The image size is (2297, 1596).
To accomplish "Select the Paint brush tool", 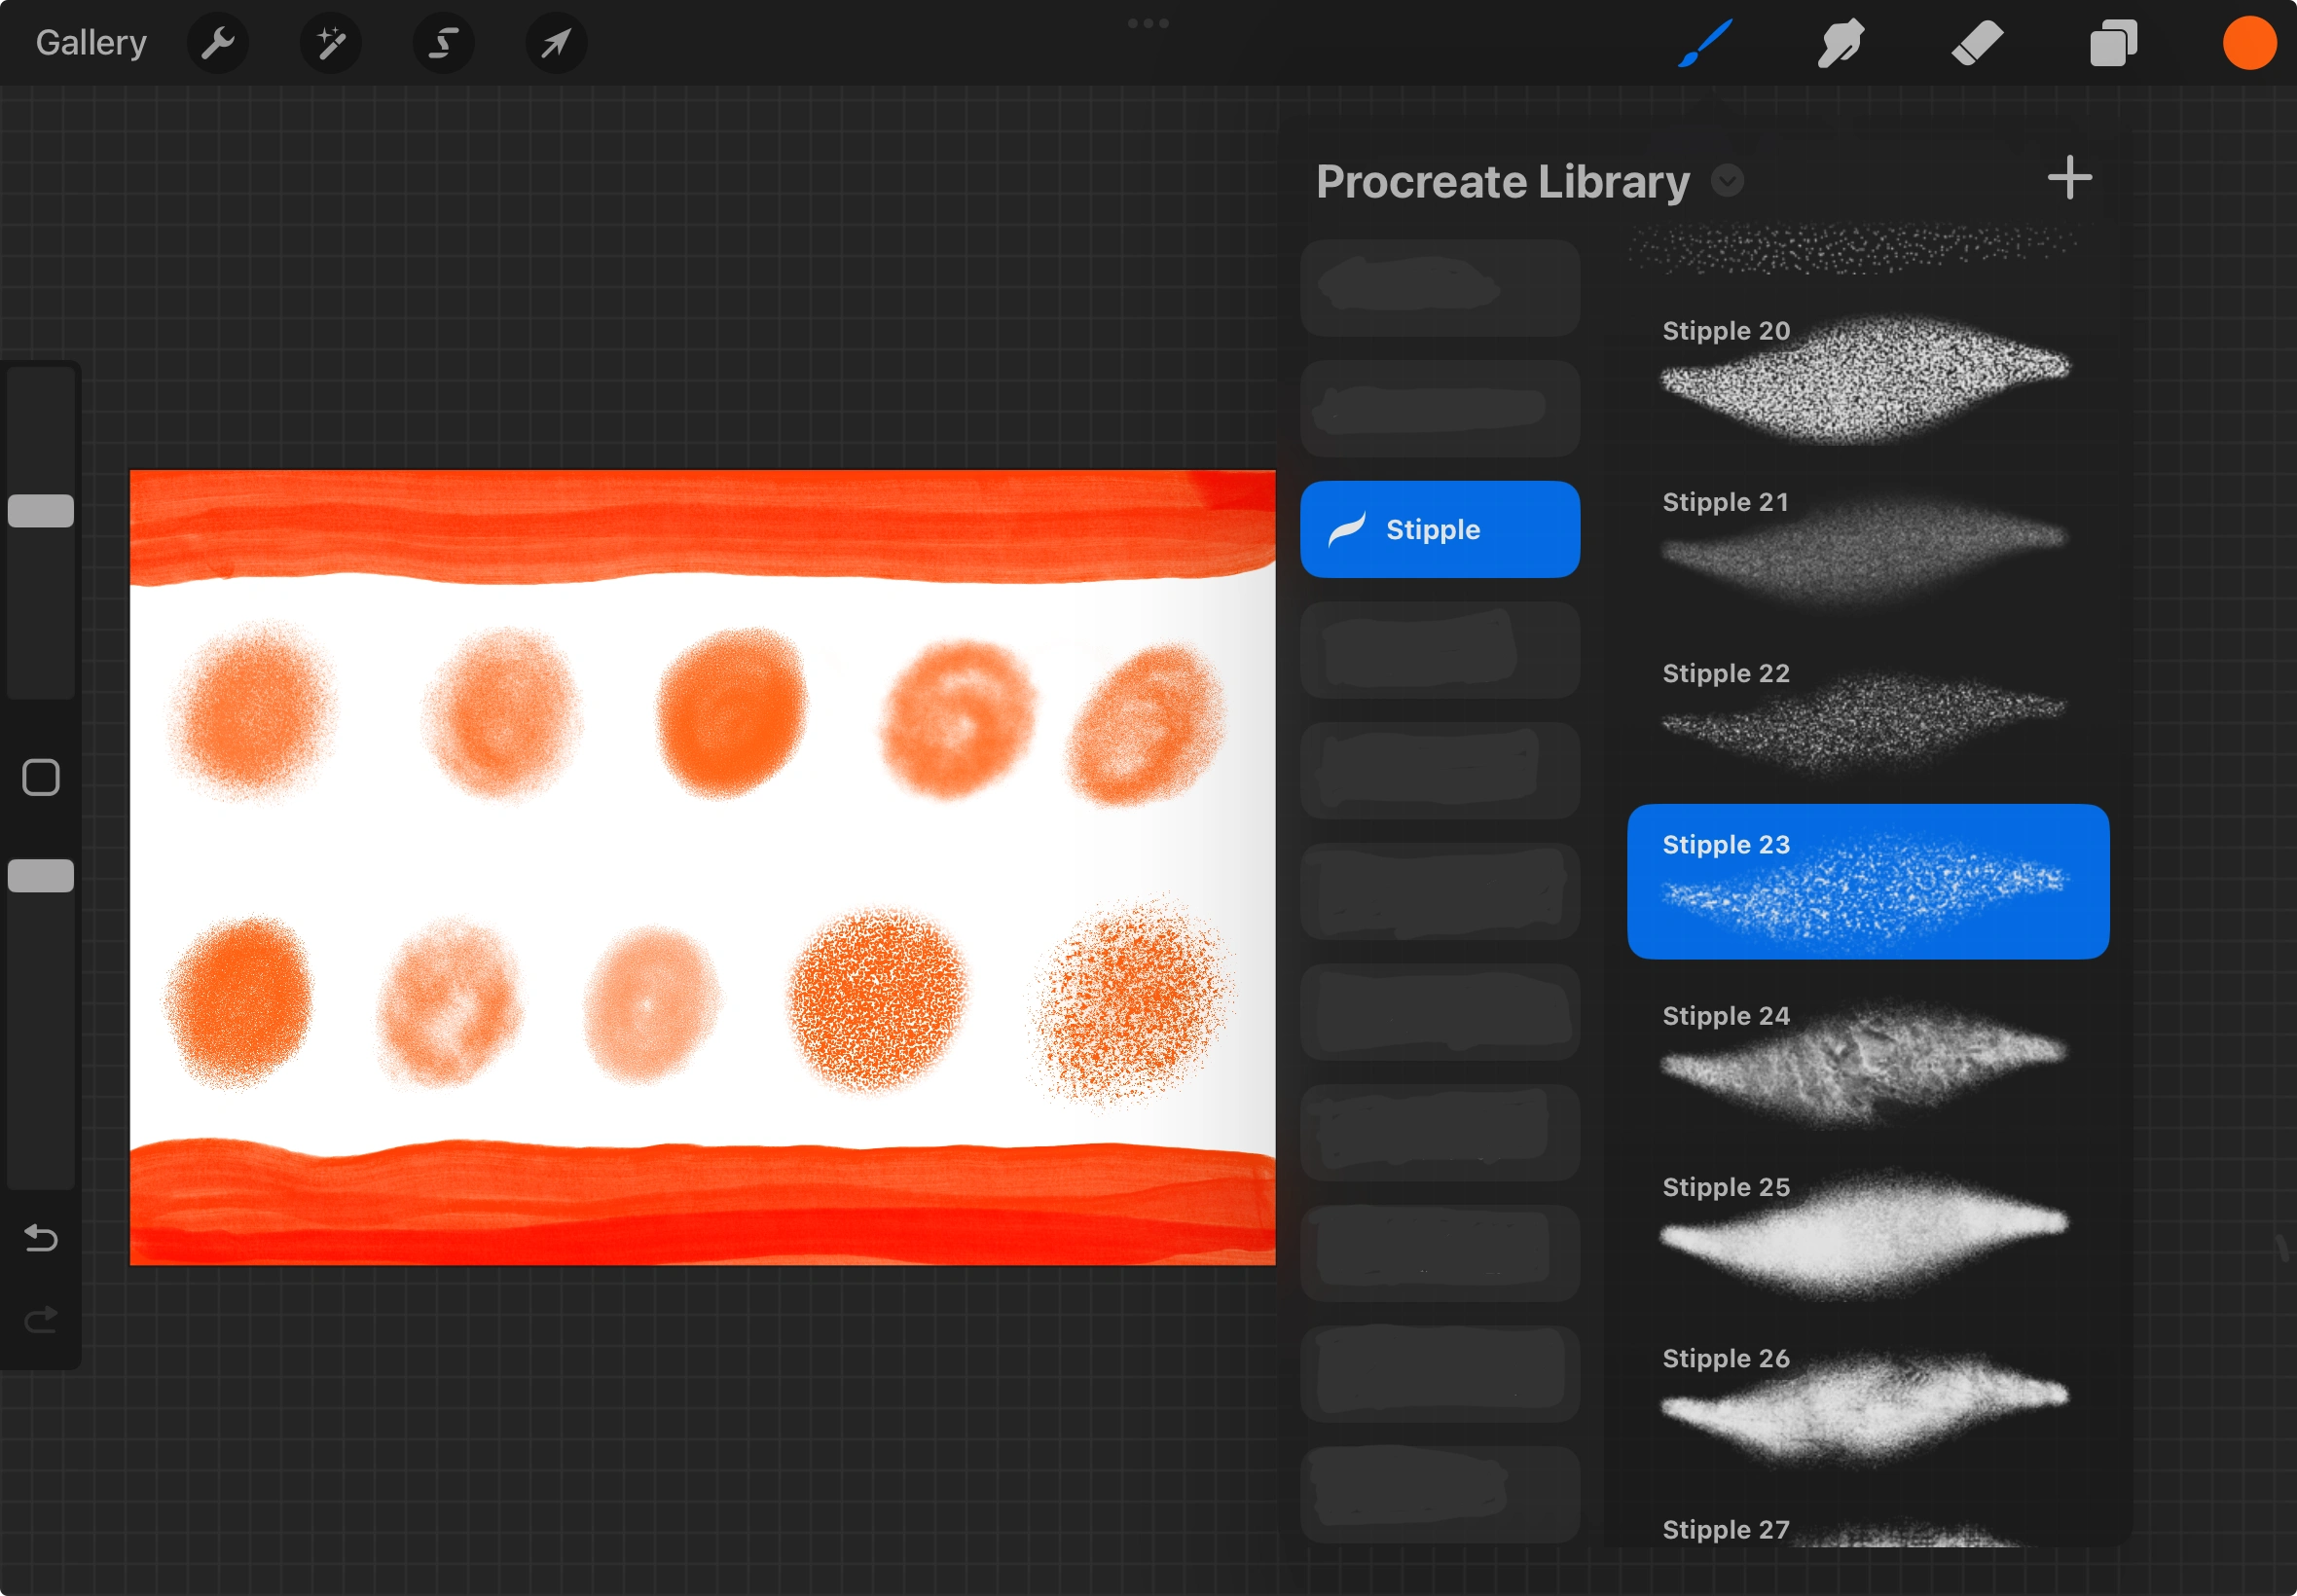I will click(1705, 43).
